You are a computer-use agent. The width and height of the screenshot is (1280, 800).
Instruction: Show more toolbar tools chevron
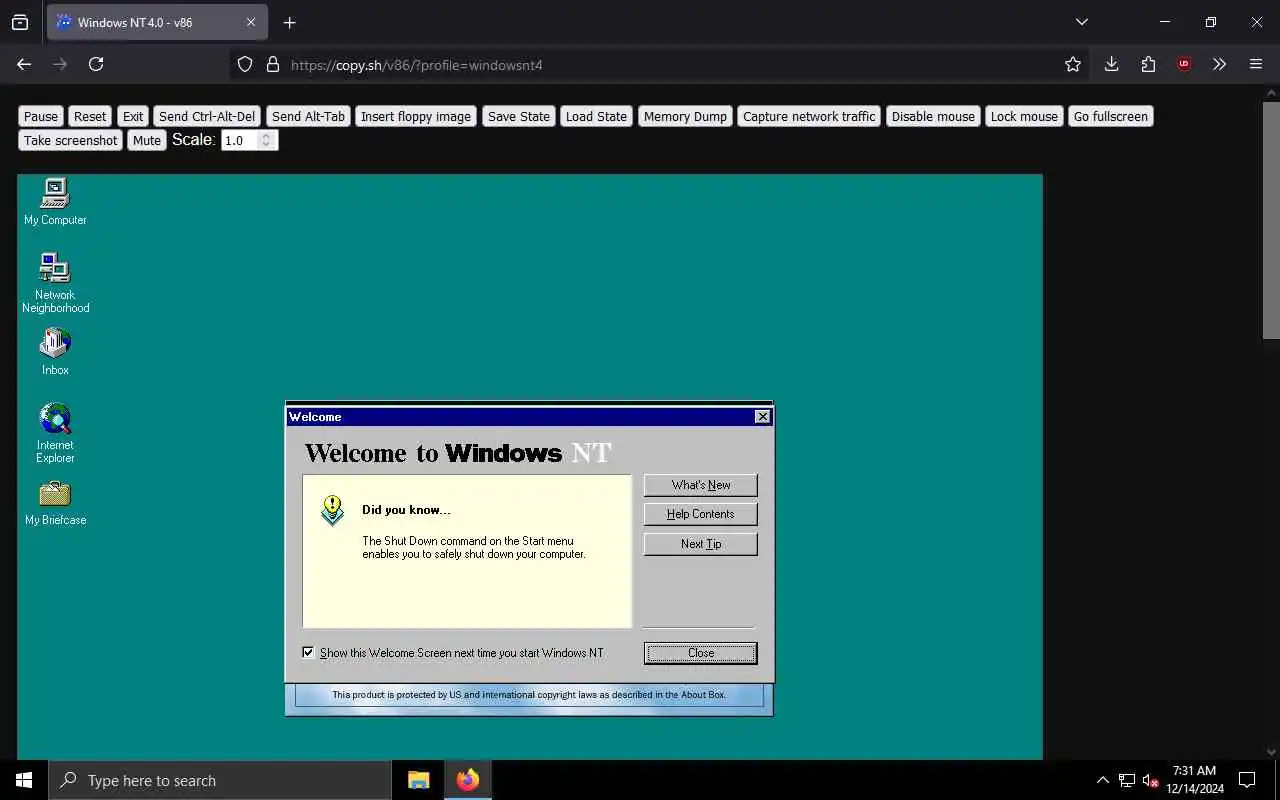coord(1219,64)
